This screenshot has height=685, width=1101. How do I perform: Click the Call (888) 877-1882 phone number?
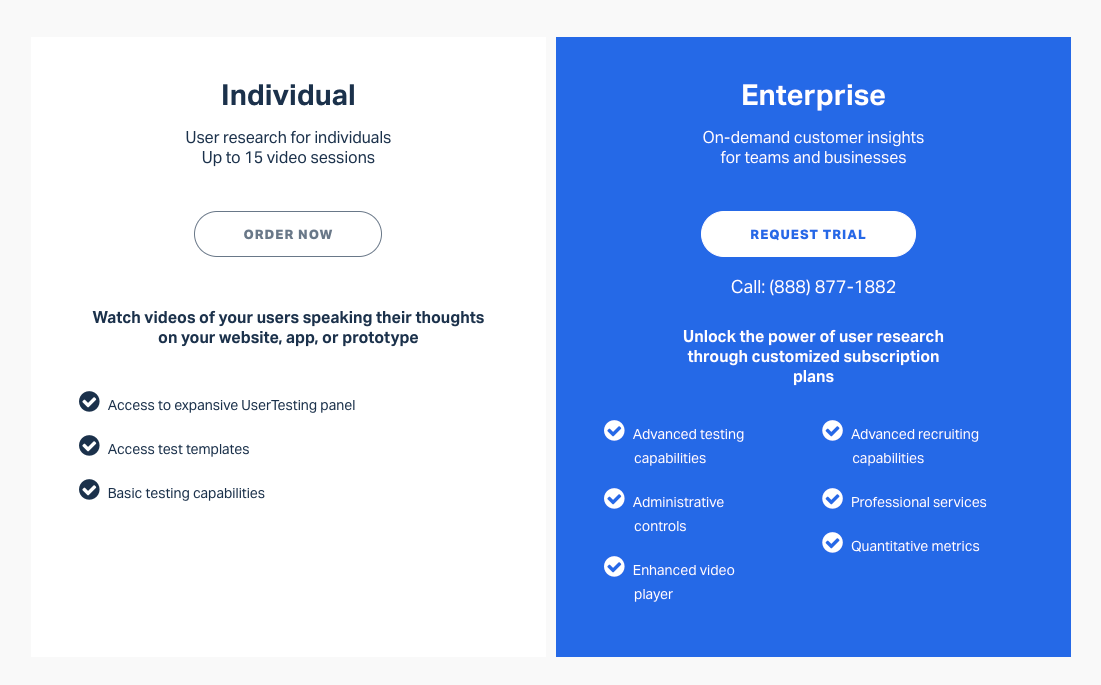tap(813, 287)
